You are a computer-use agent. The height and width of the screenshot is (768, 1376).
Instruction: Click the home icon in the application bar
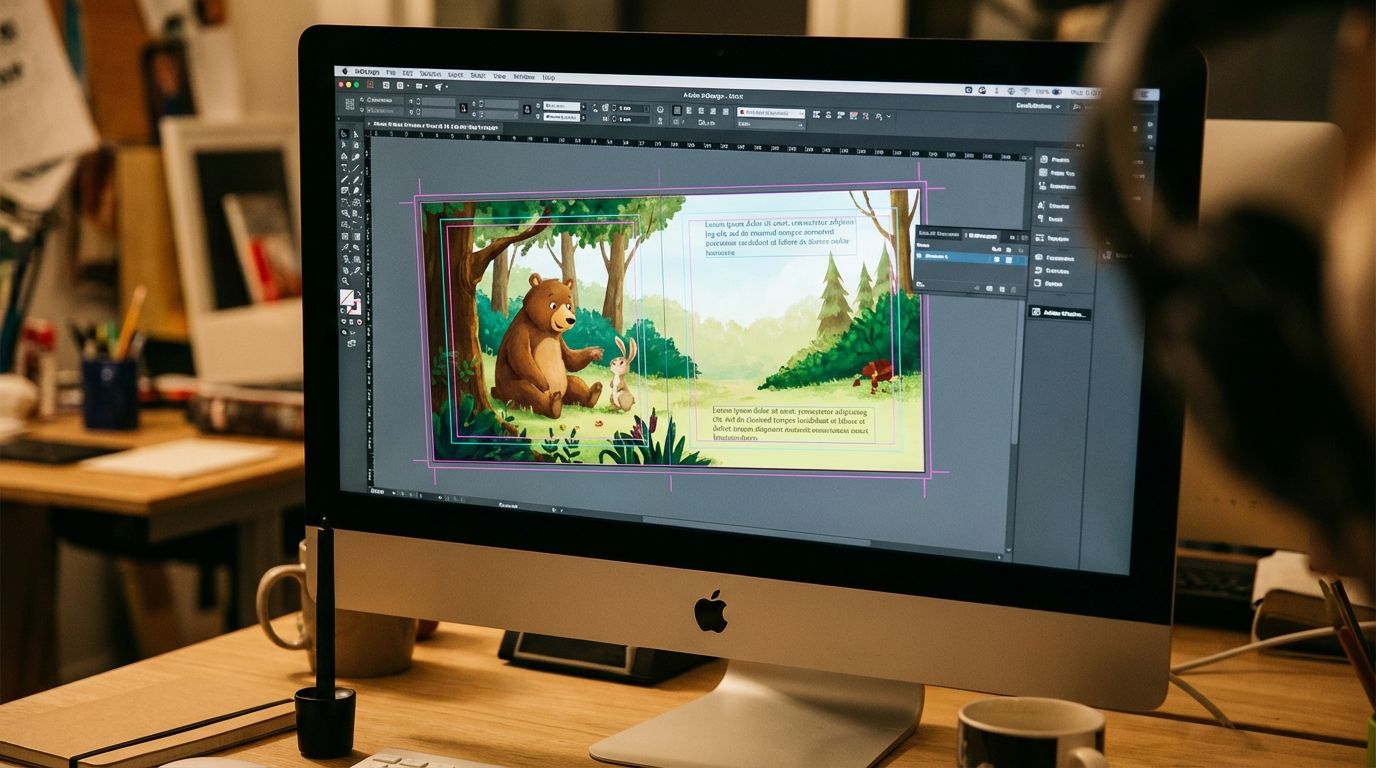click(x=370, y=85)
